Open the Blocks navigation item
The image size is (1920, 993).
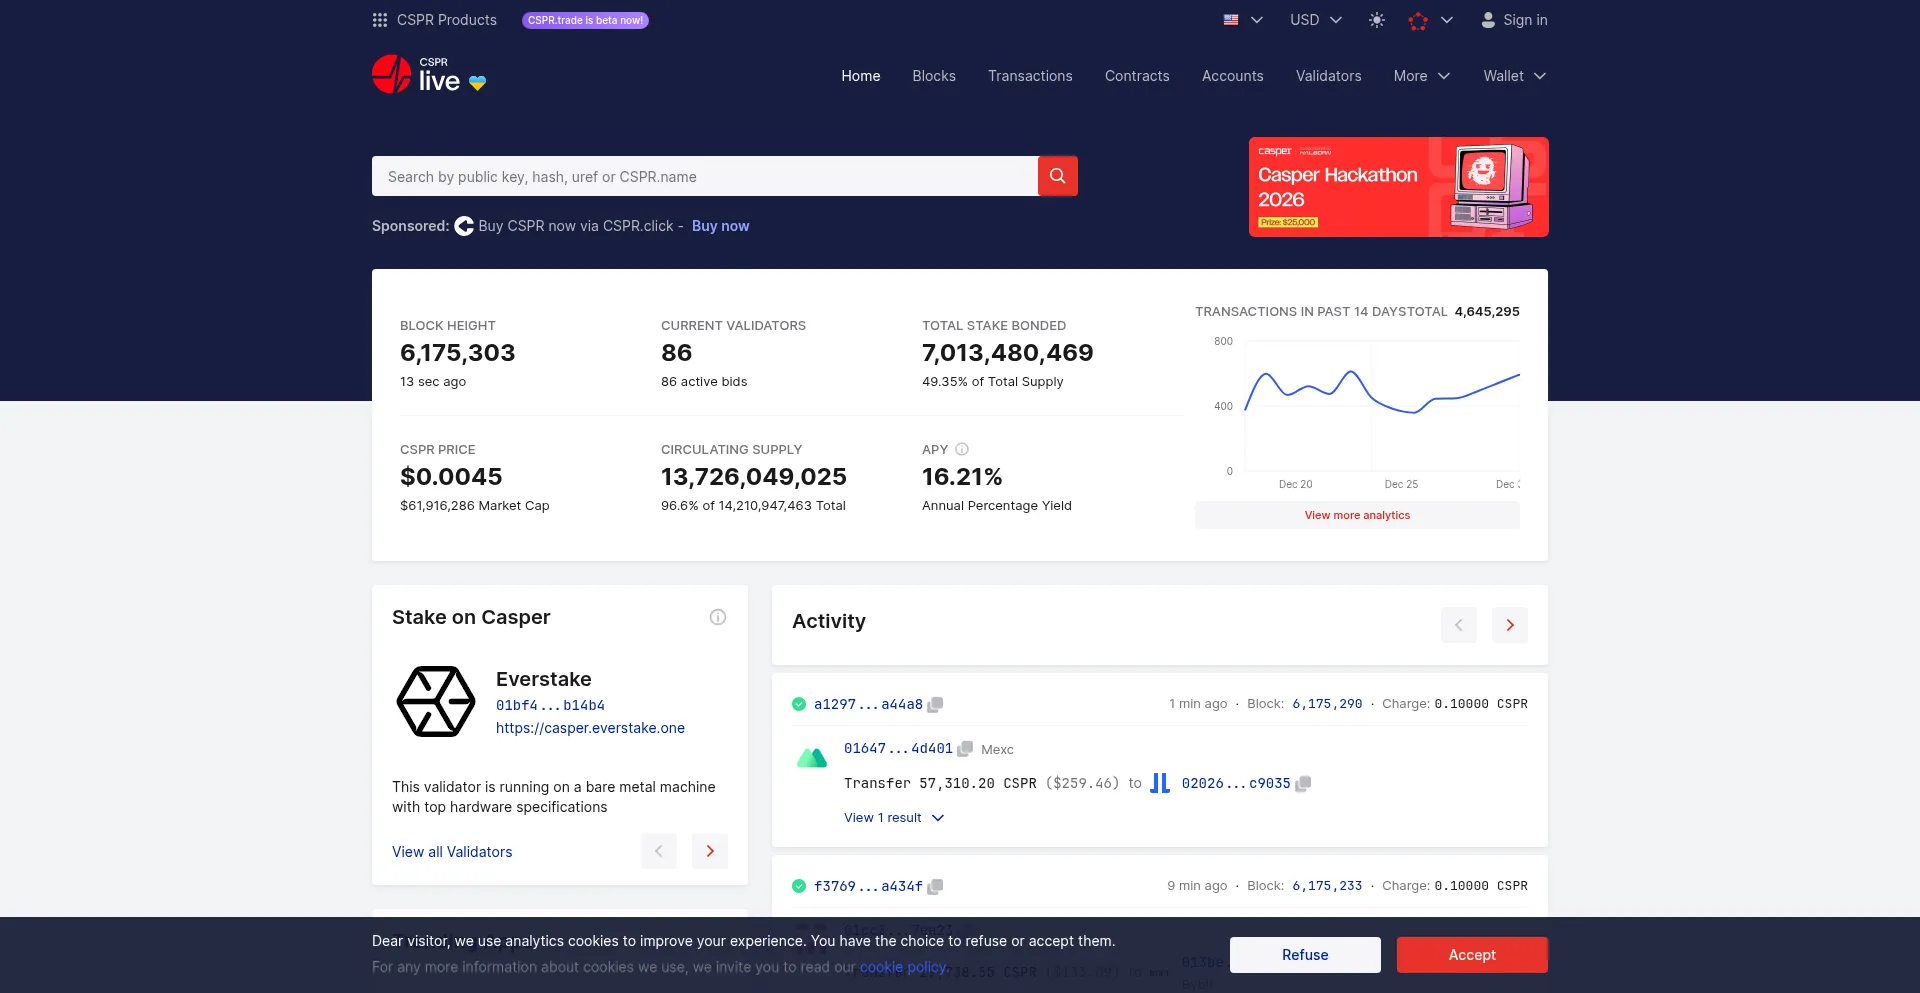[933, 76]
